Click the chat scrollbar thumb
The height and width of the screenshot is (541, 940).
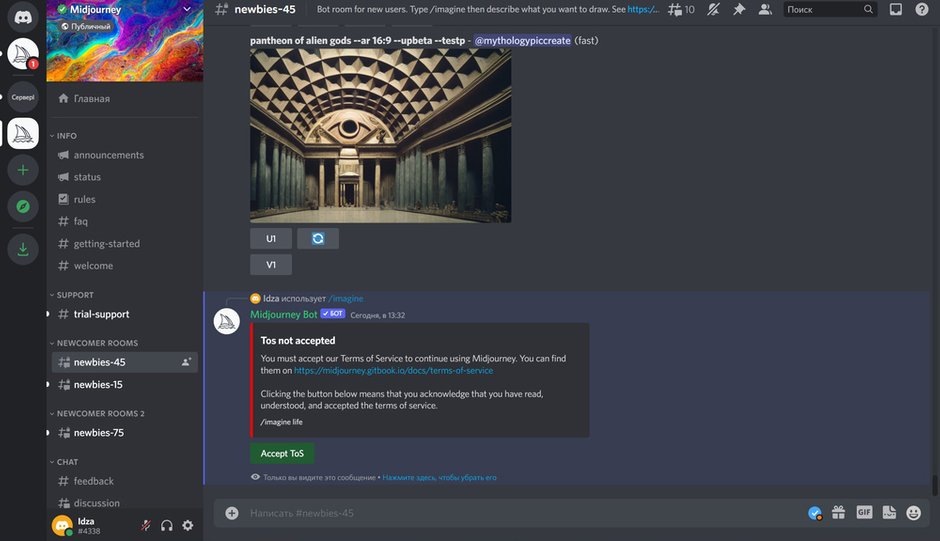(934, 485)
